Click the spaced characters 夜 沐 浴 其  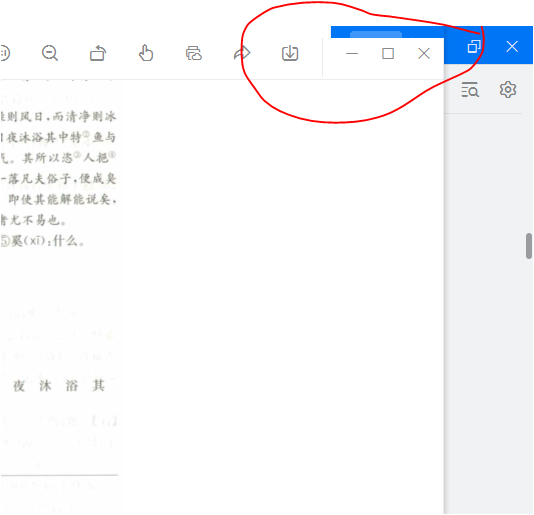59,386
